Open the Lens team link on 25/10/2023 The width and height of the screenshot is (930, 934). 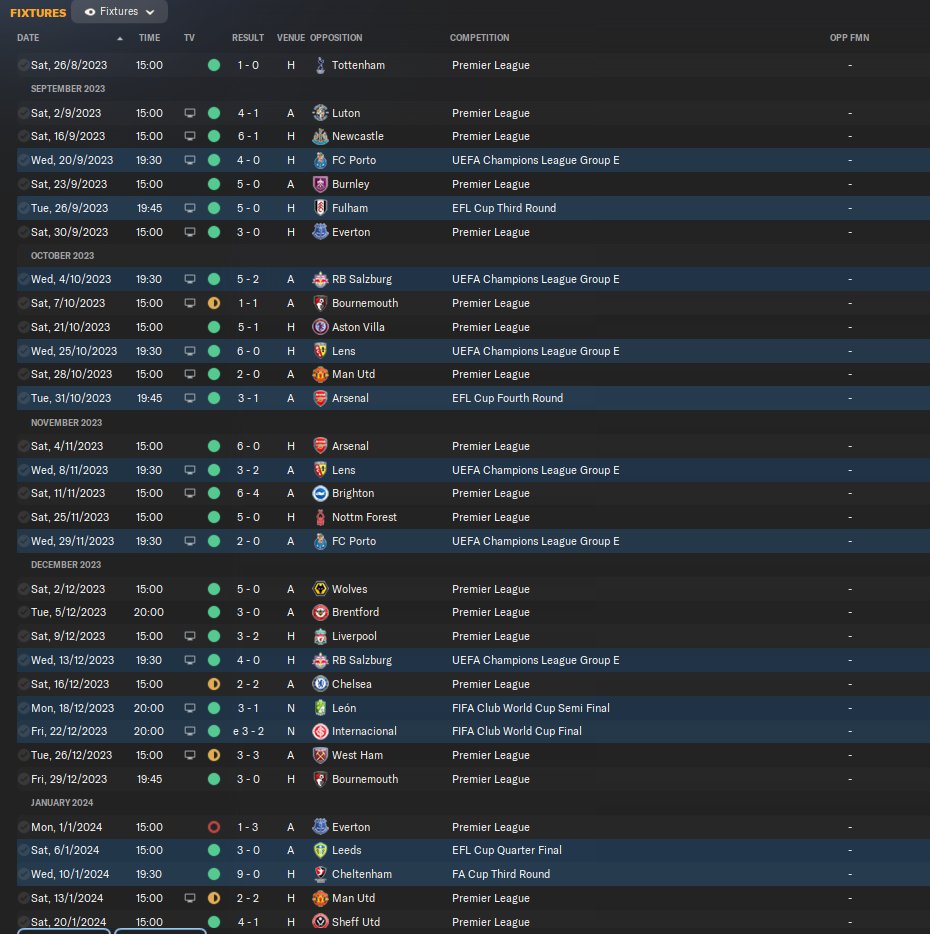343,351
